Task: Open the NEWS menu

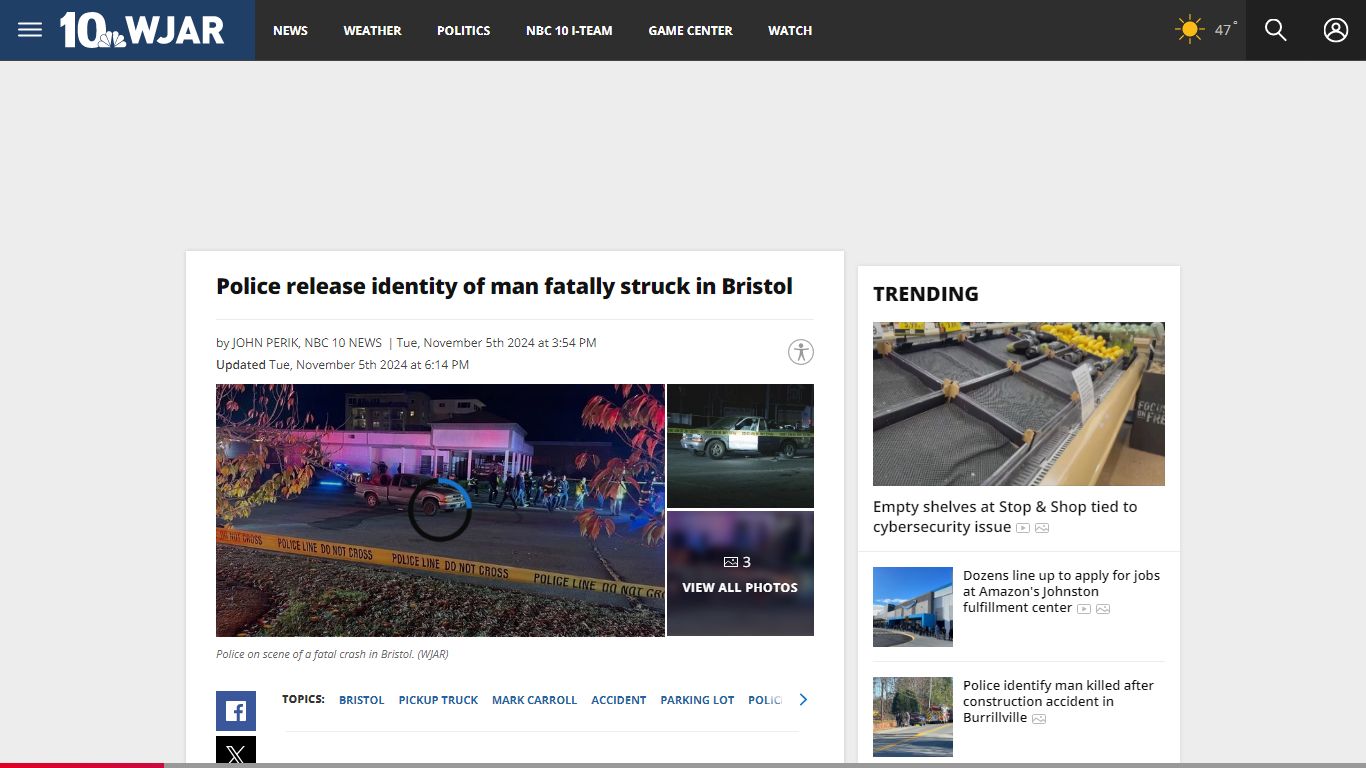Action: coord(290,31)
